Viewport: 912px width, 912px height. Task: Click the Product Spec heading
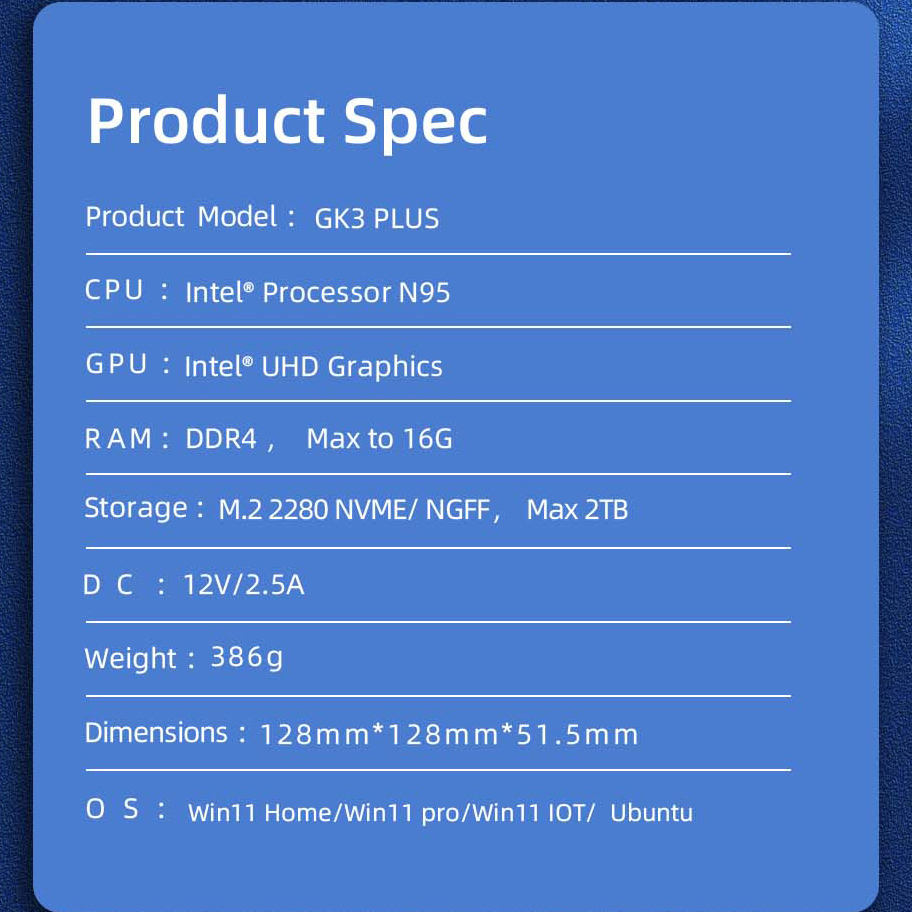287,123
